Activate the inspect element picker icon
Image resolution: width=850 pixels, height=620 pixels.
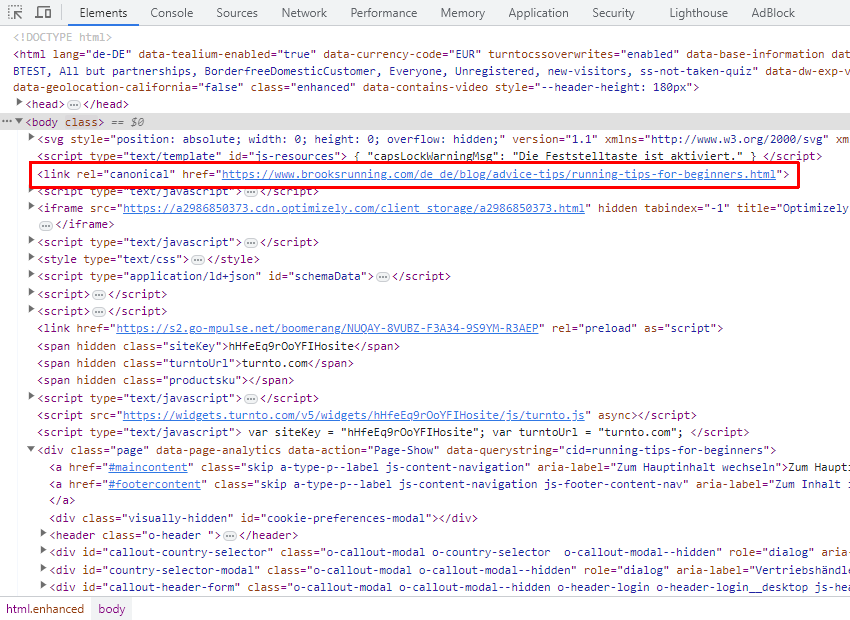[15, 12]
